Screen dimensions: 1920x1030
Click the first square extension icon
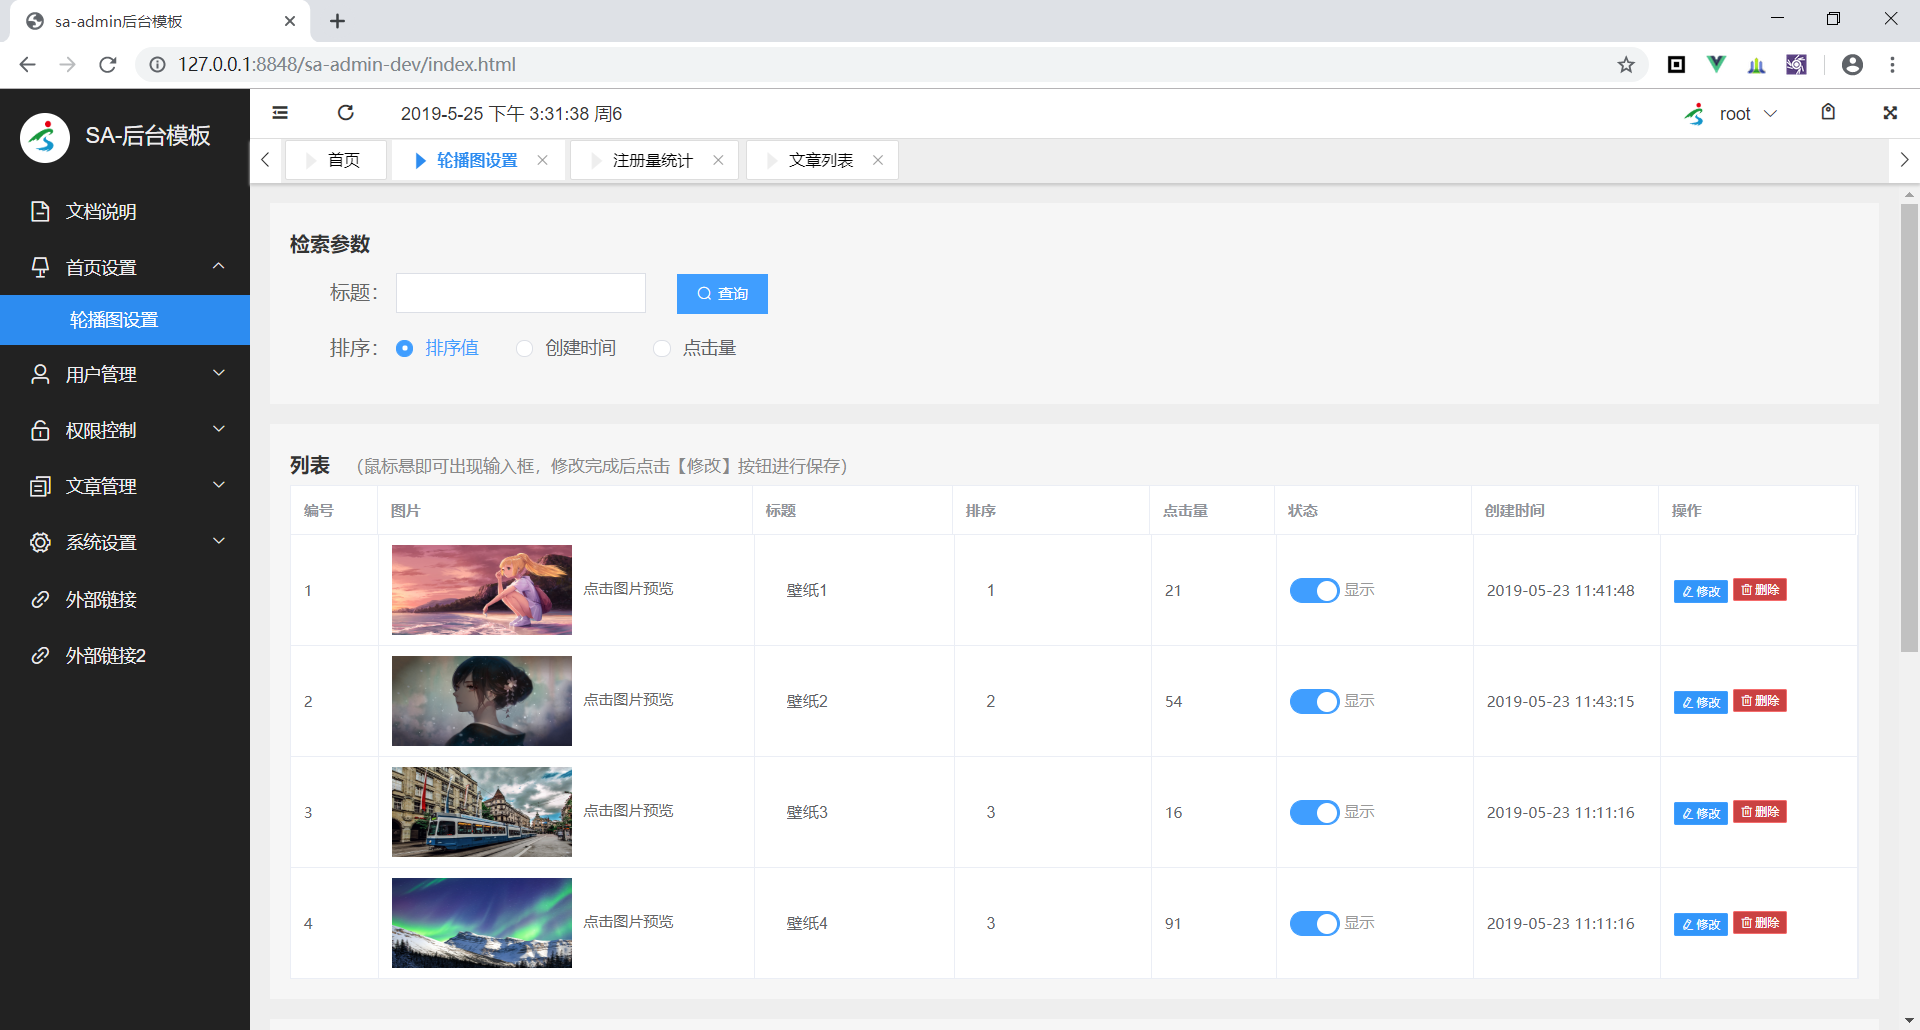pyautogui.click(x=1677, y=65)
